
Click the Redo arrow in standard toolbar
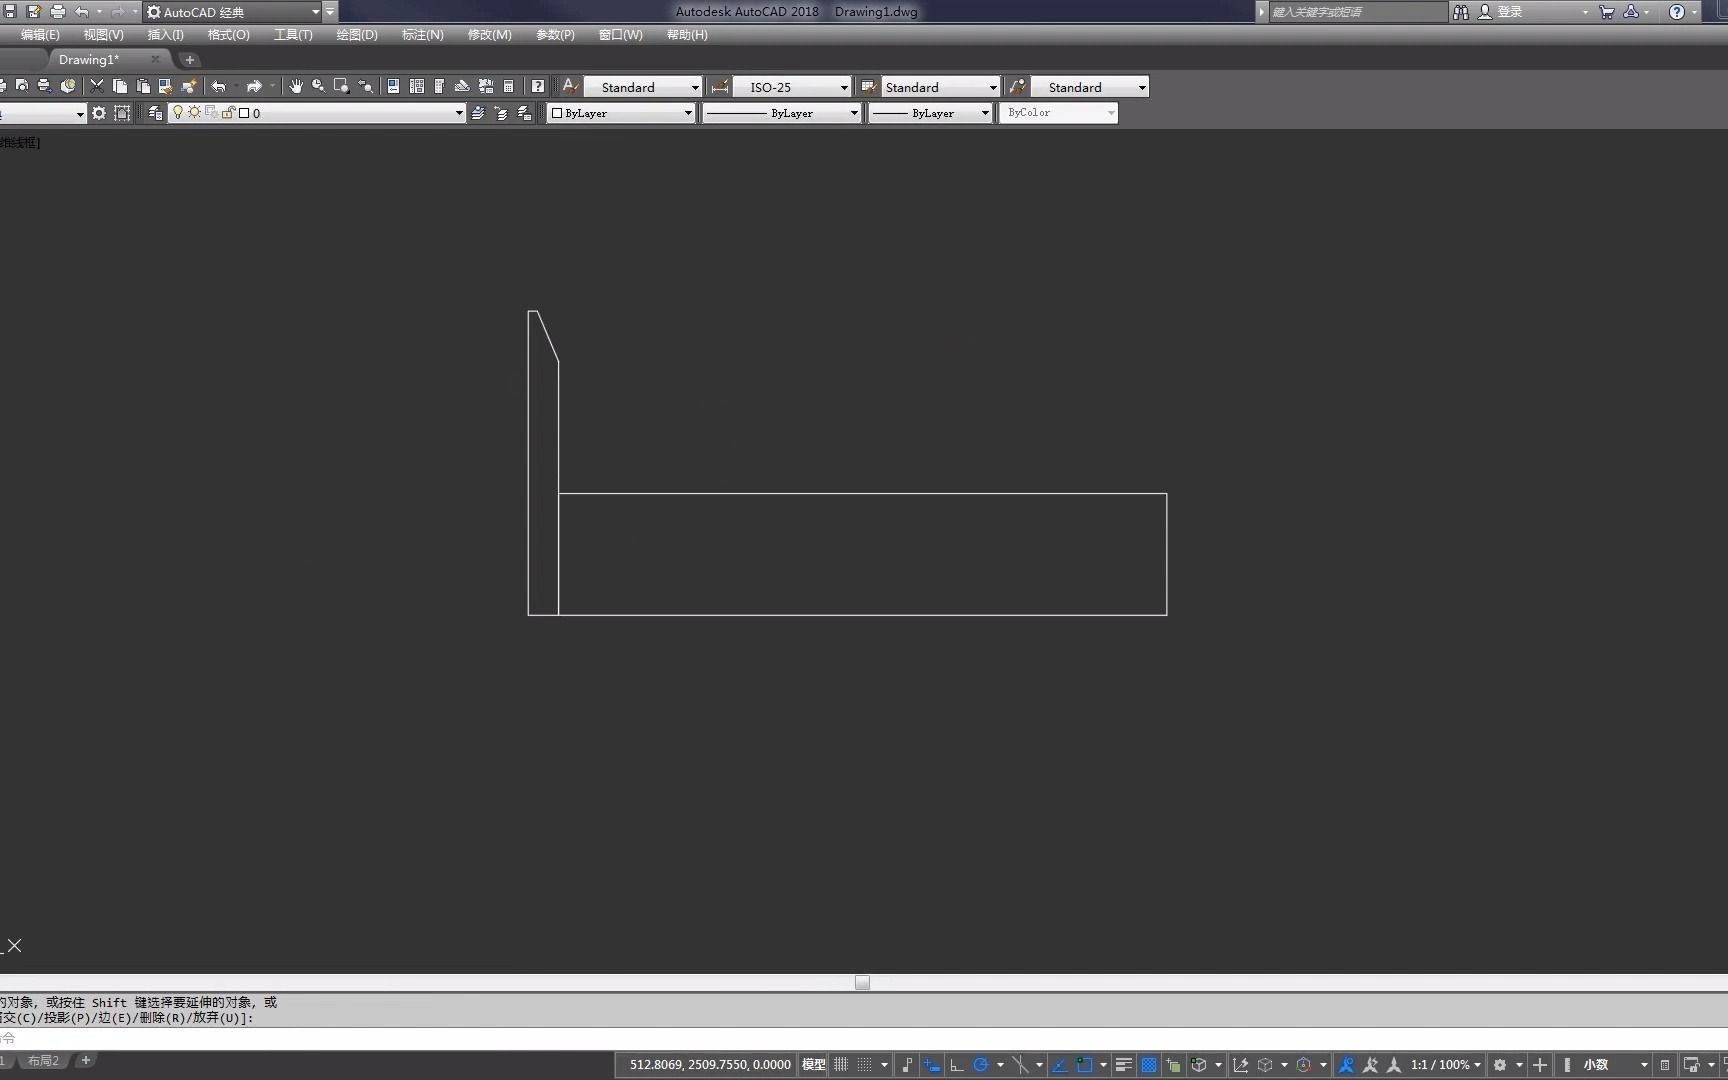[254, 87]
